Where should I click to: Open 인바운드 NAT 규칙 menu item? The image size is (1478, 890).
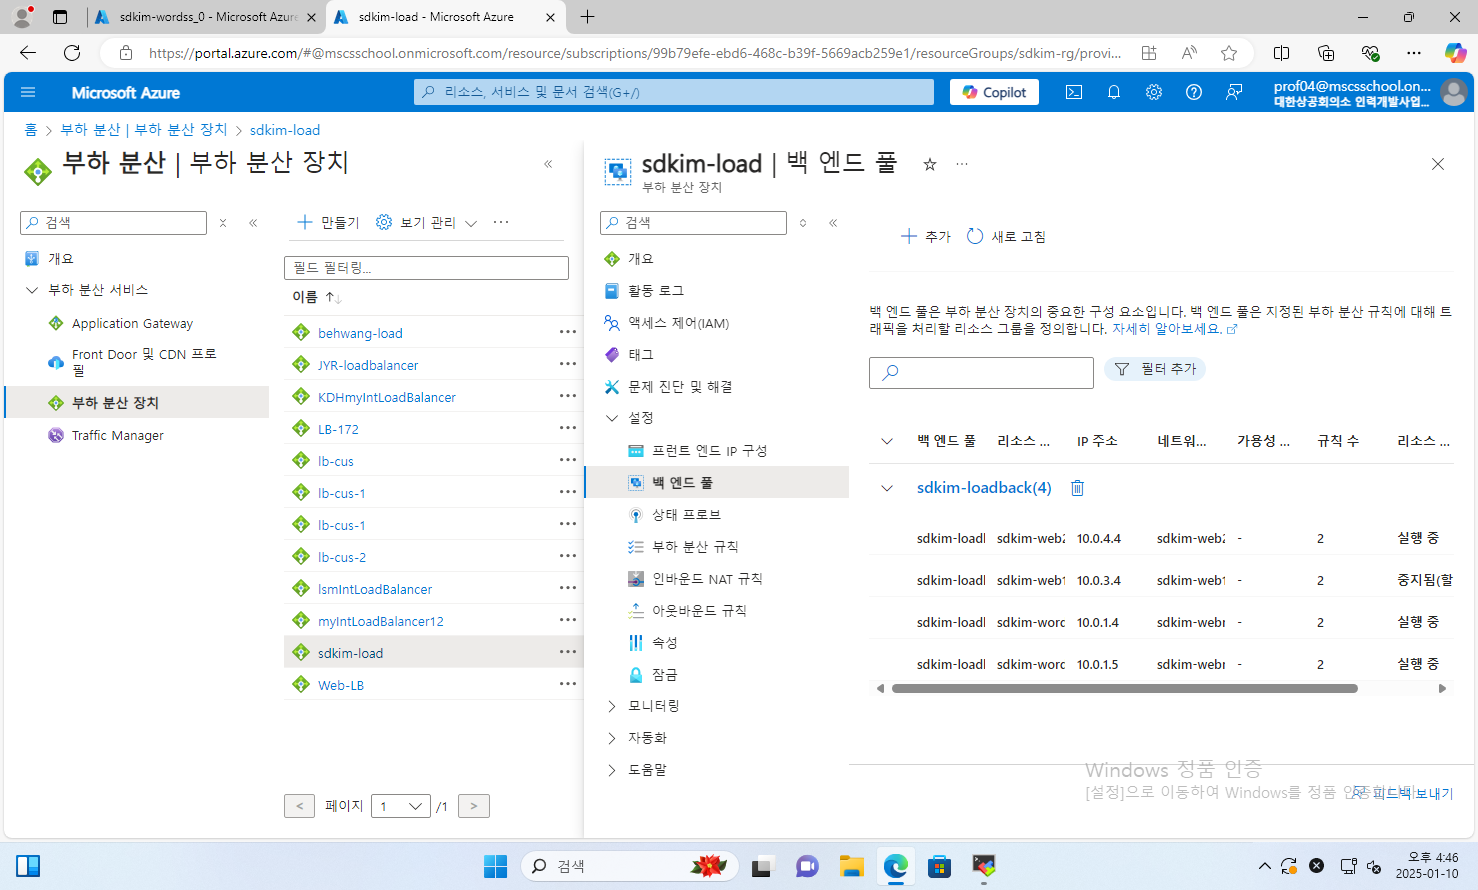click(x=707, y=579)
